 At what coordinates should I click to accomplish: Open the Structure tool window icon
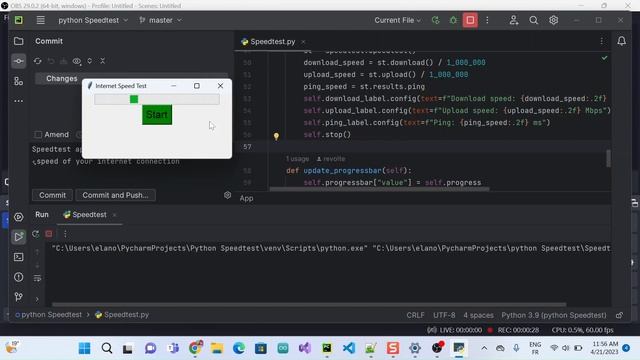click(x=18, y=81)
